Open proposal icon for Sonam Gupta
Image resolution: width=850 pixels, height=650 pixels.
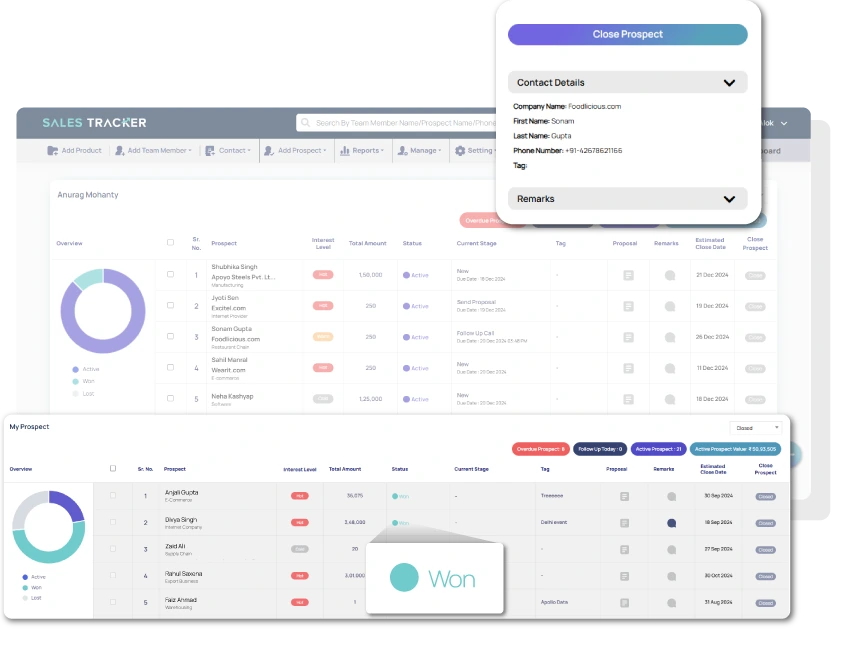628,337
